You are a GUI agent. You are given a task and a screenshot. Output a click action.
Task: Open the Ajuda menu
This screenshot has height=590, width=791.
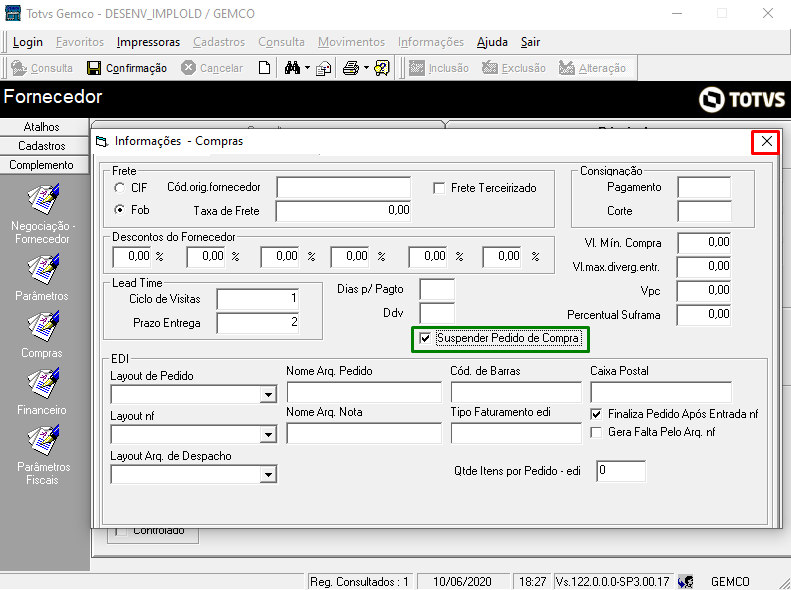[x=492, y=42]
